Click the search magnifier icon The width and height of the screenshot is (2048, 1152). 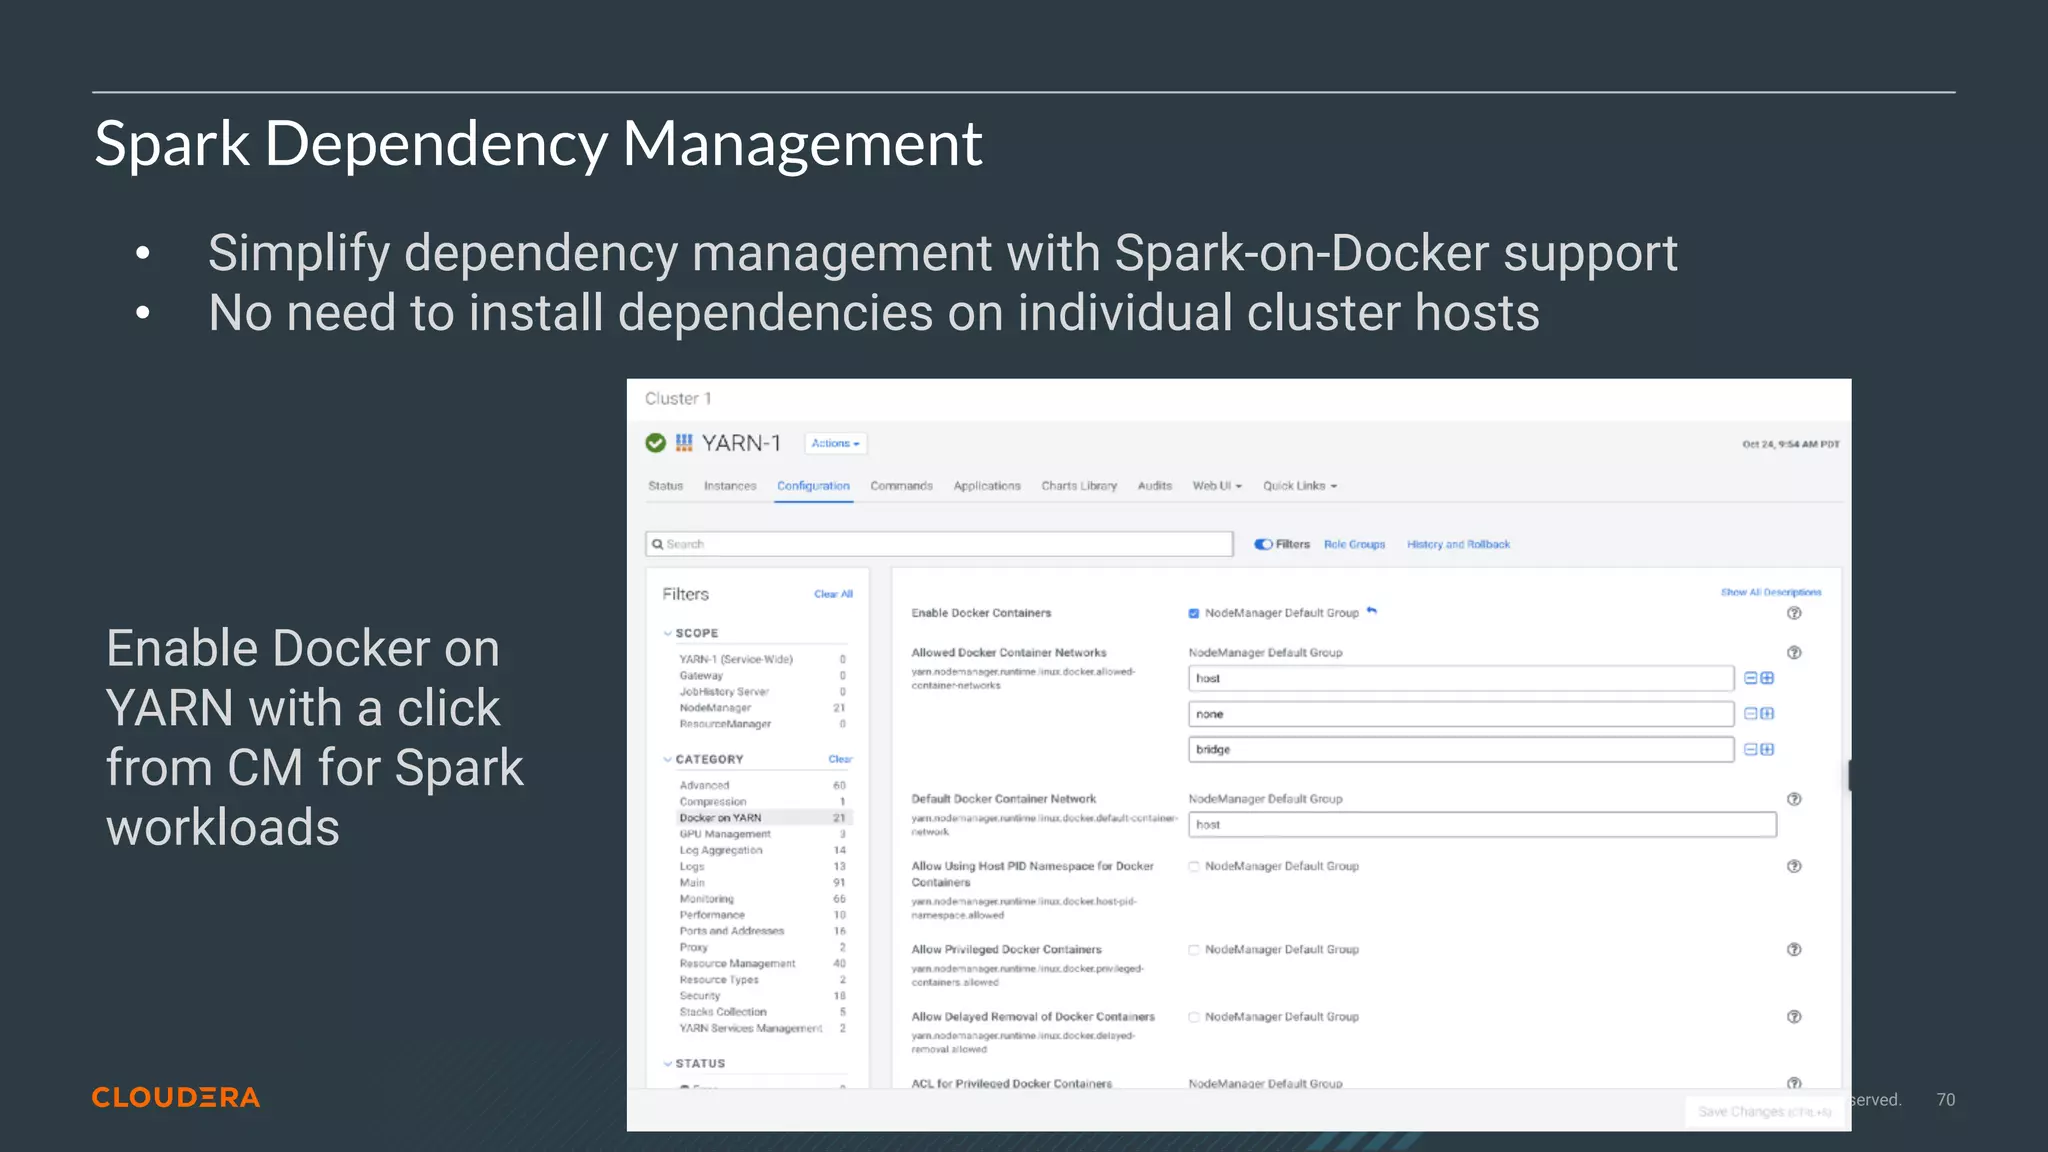tap(658, 544)
